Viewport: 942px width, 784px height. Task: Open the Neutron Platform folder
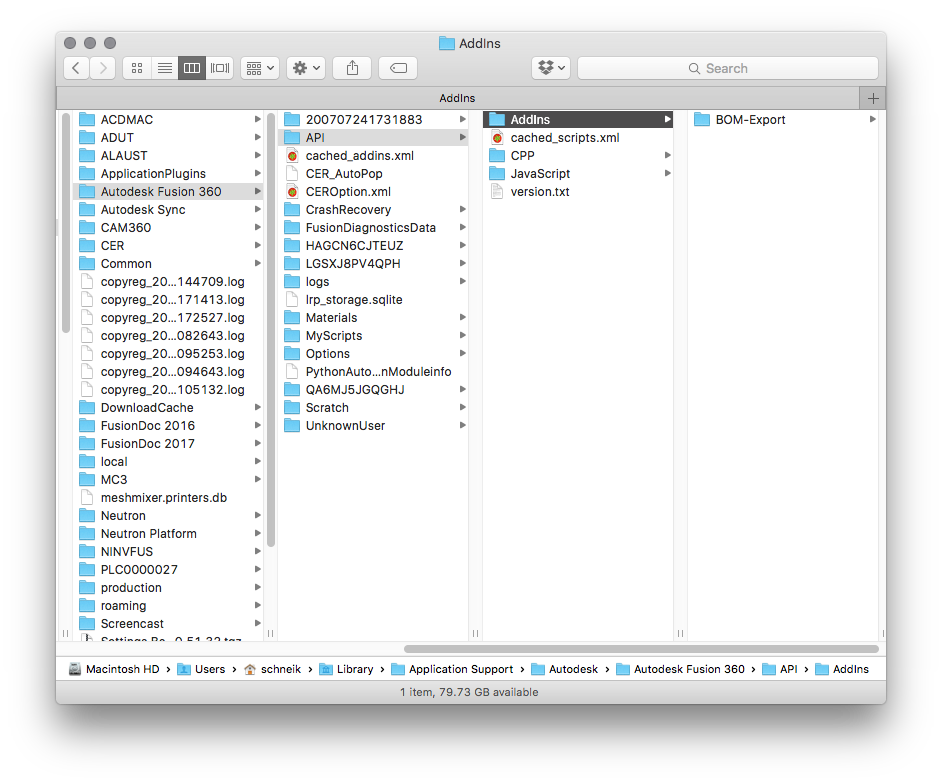click(168, 534)
